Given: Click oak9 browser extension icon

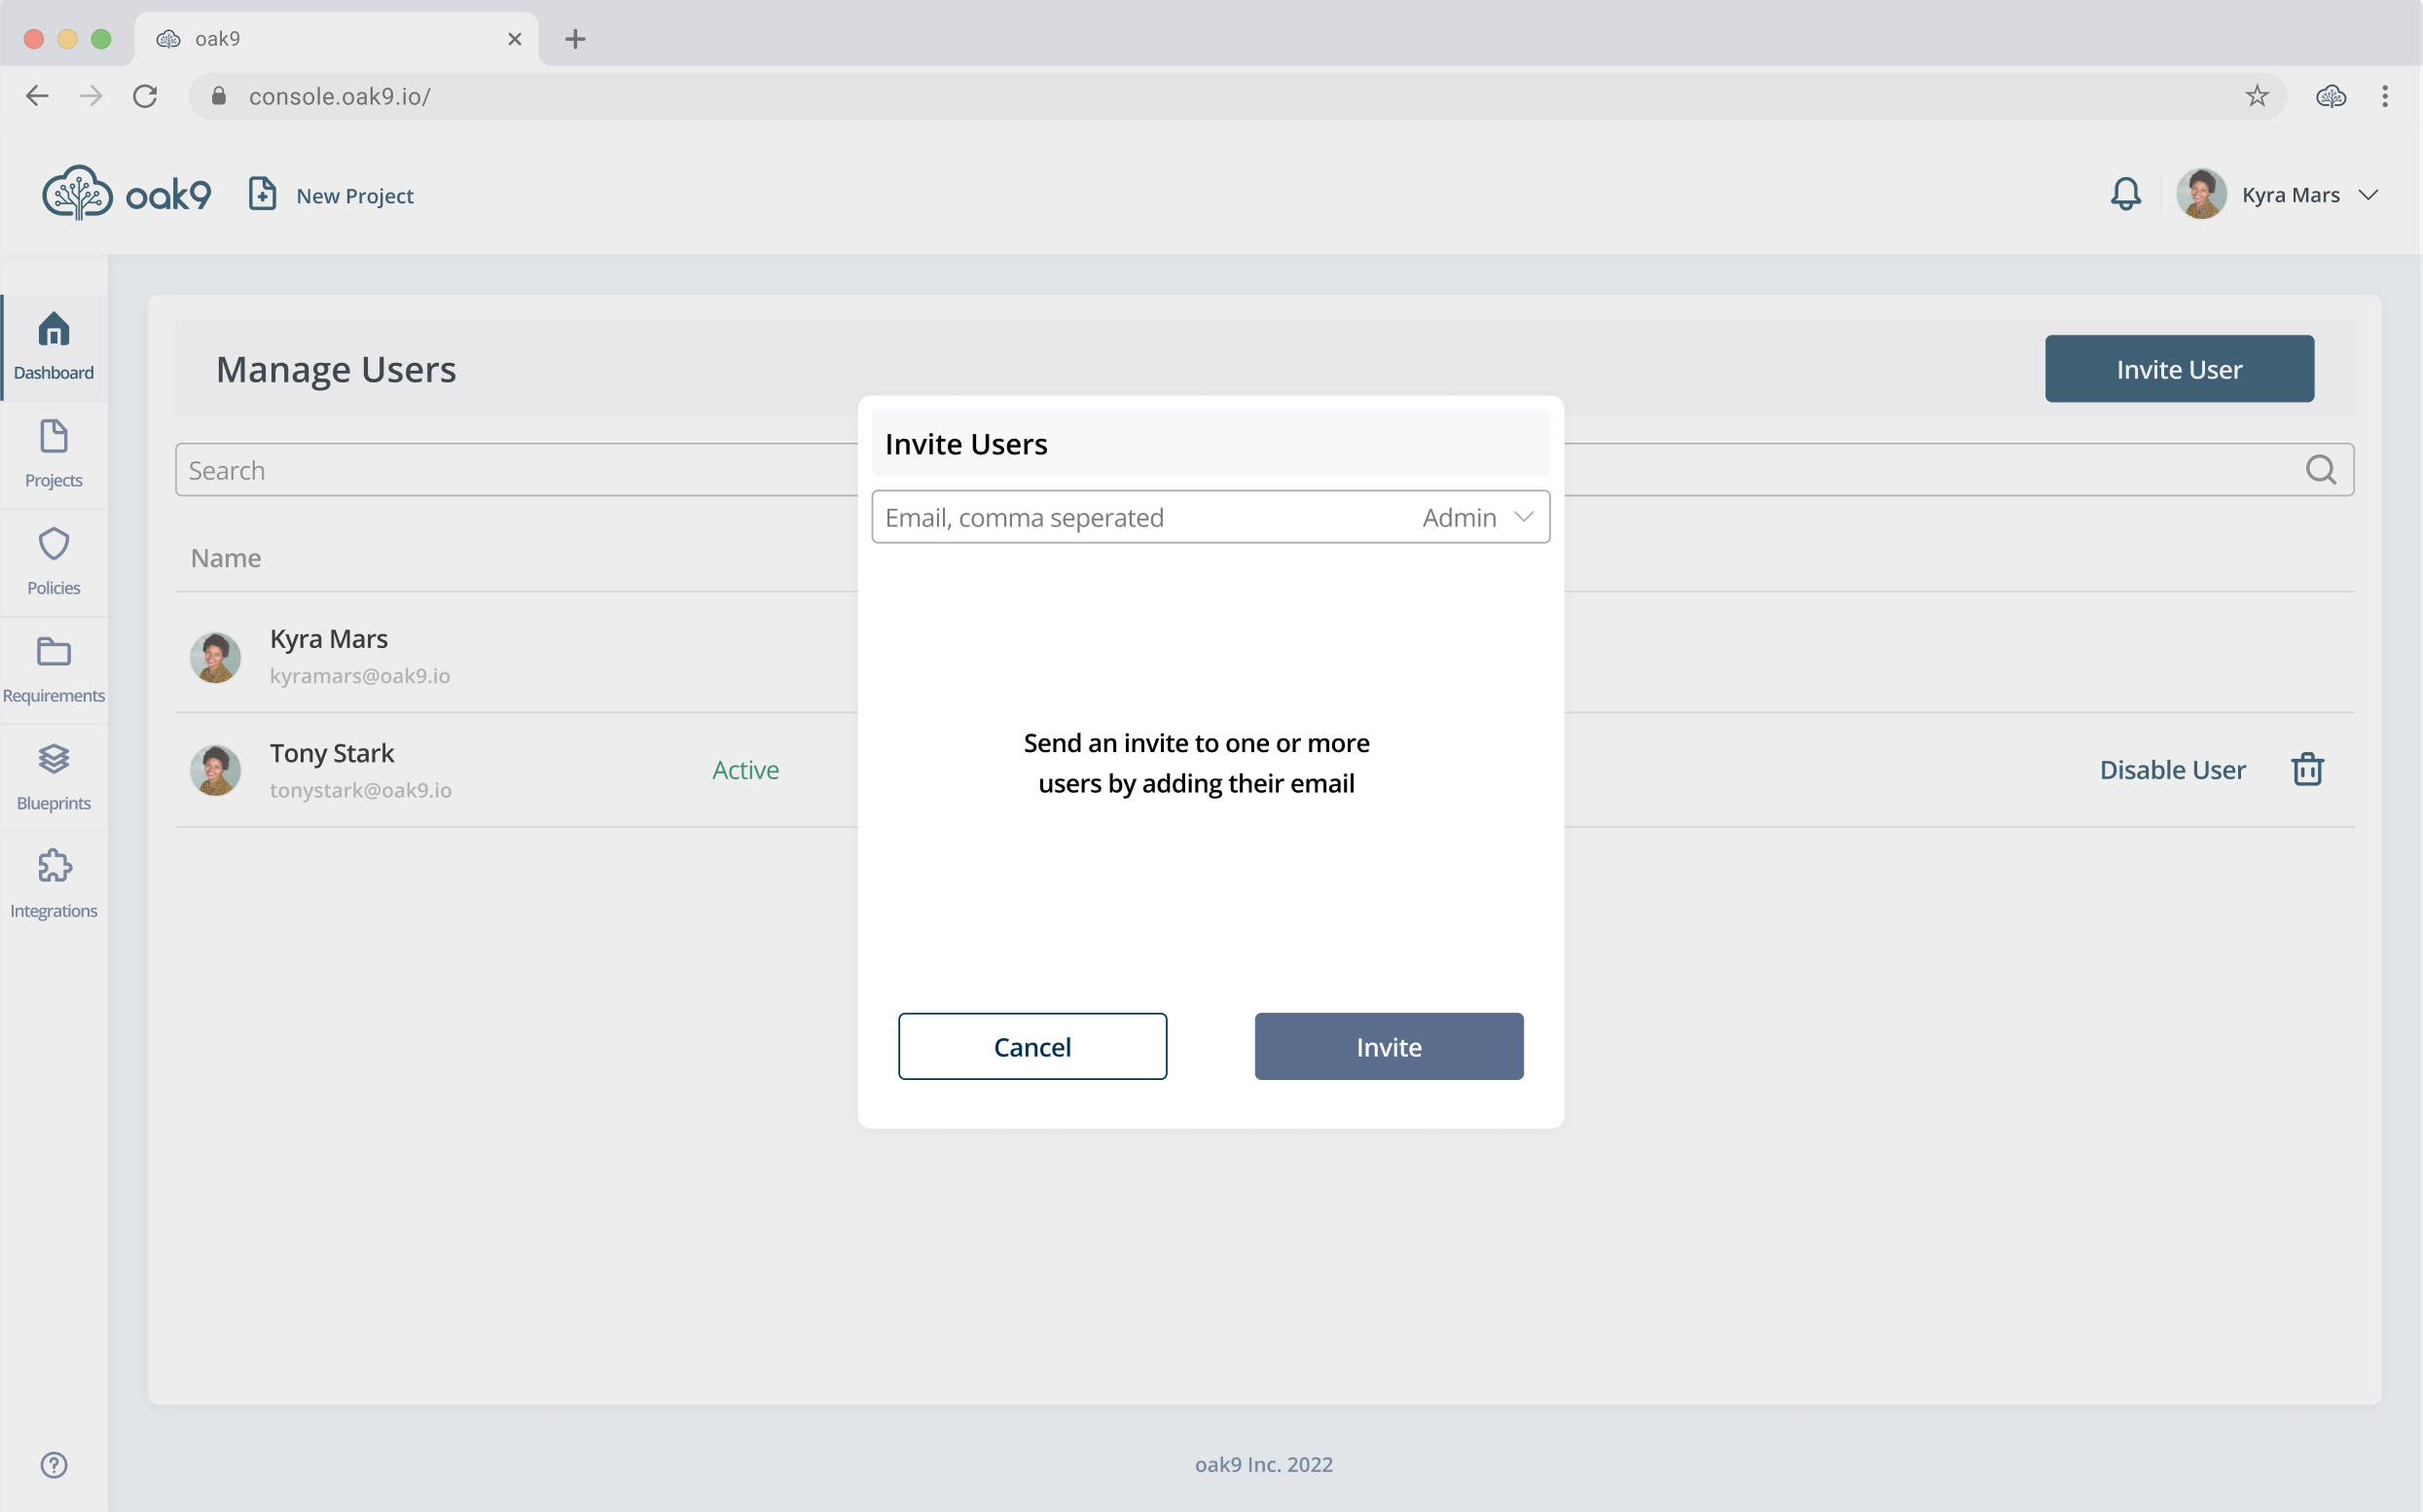Looking at the screenshot, I should [x=2330, y=96].
